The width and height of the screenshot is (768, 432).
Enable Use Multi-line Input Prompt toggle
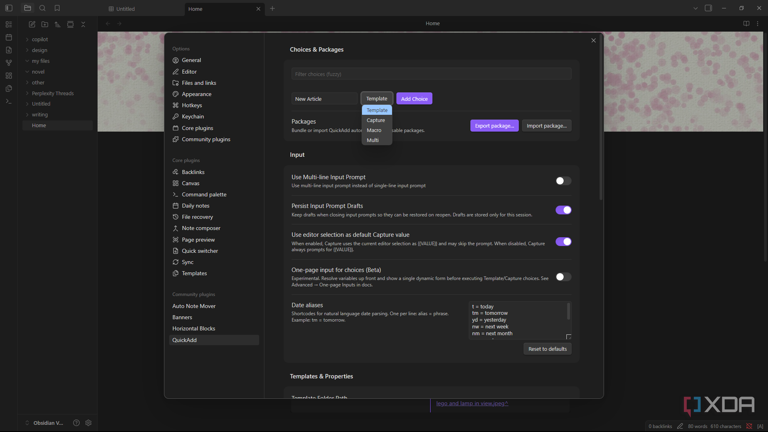tap(563, 181)
